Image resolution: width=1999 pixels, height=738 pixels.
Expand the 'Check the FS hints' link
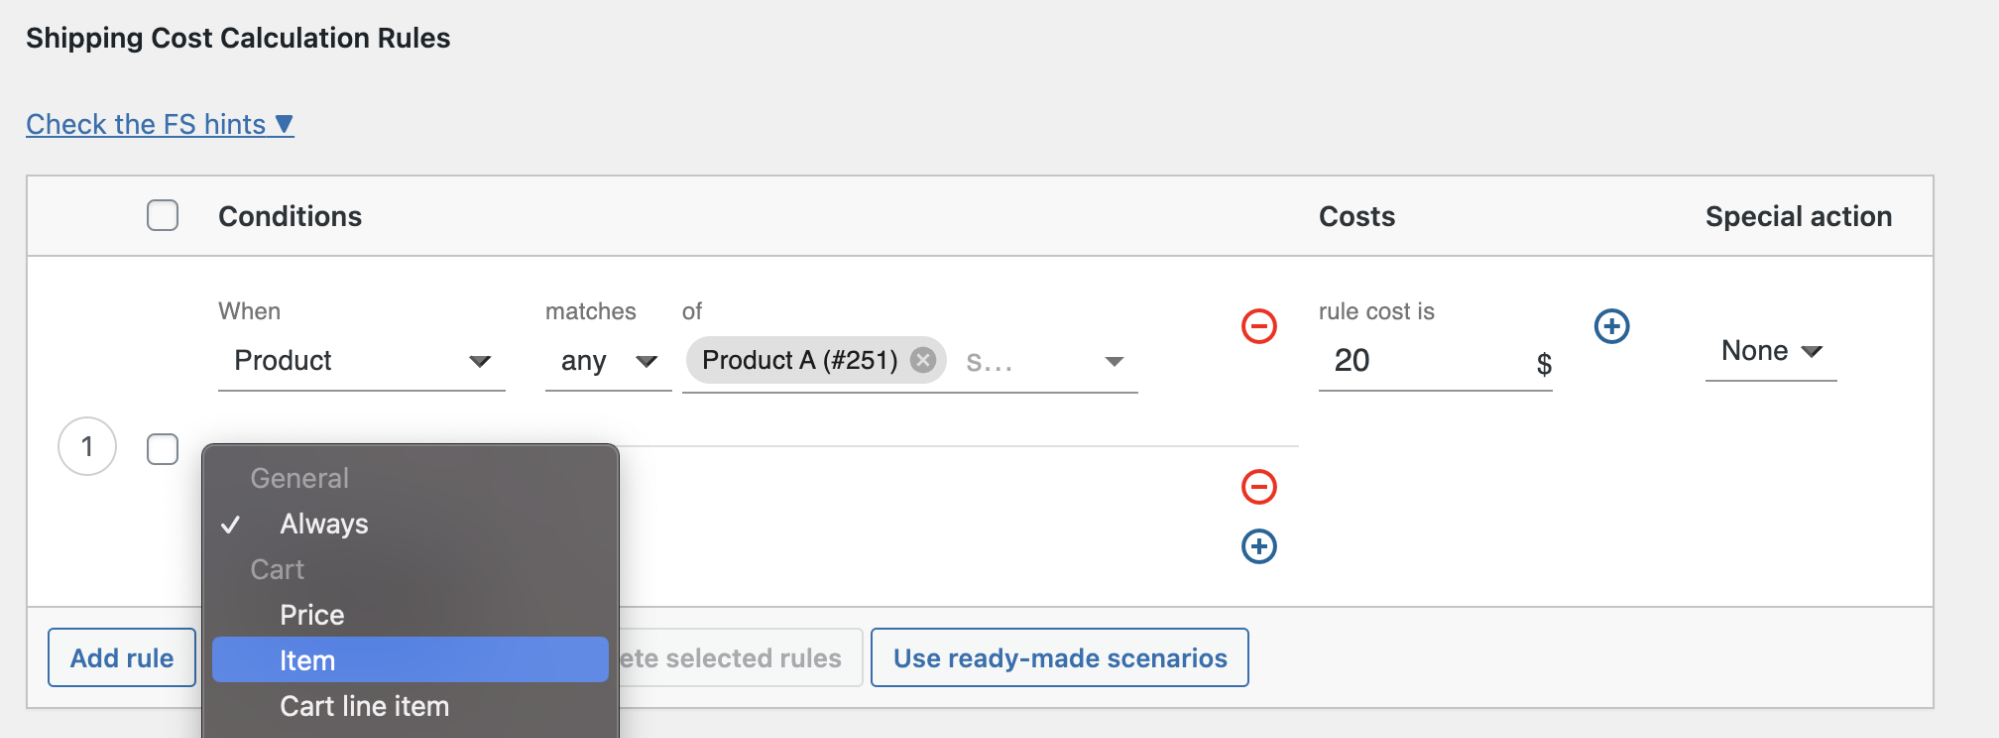pos(159,123)
